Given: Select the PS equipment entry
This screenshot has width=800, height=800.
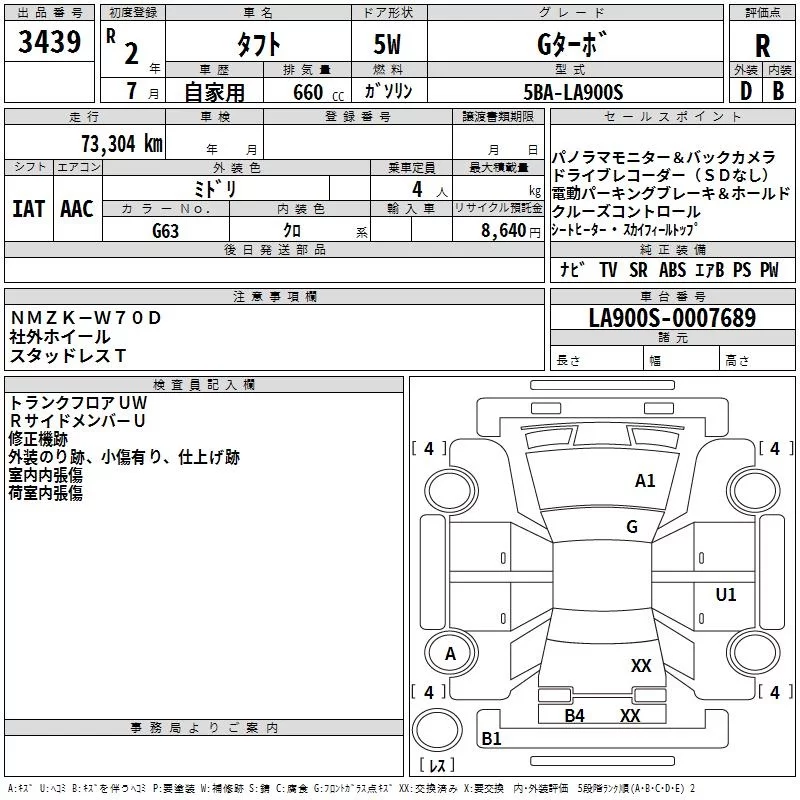Looking at the screenshot, I should click(x=742, y=269).
